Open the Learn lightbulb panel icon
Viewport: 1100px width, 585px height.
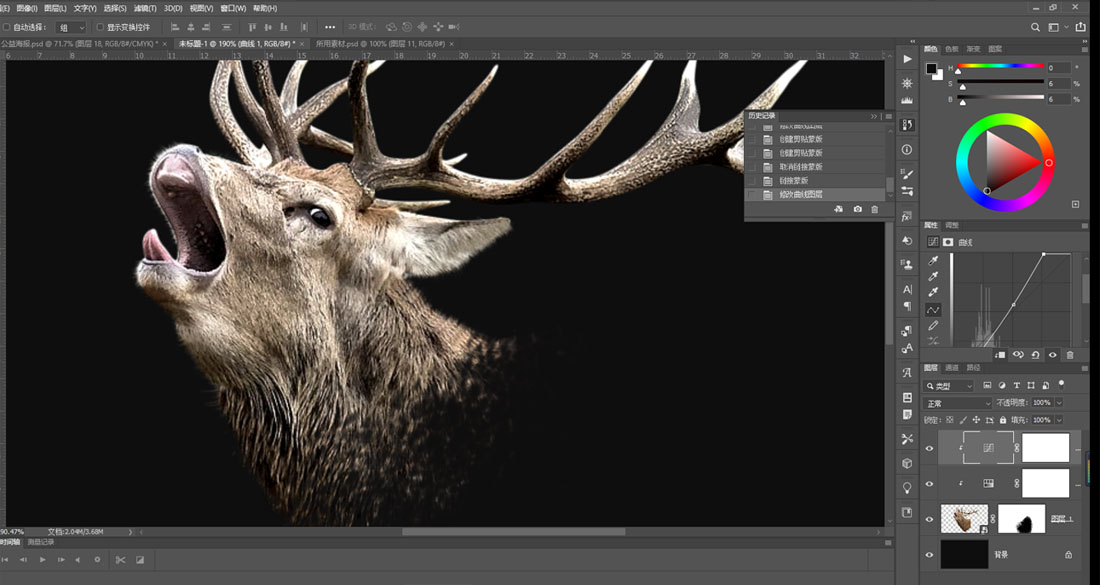(908, 488)
